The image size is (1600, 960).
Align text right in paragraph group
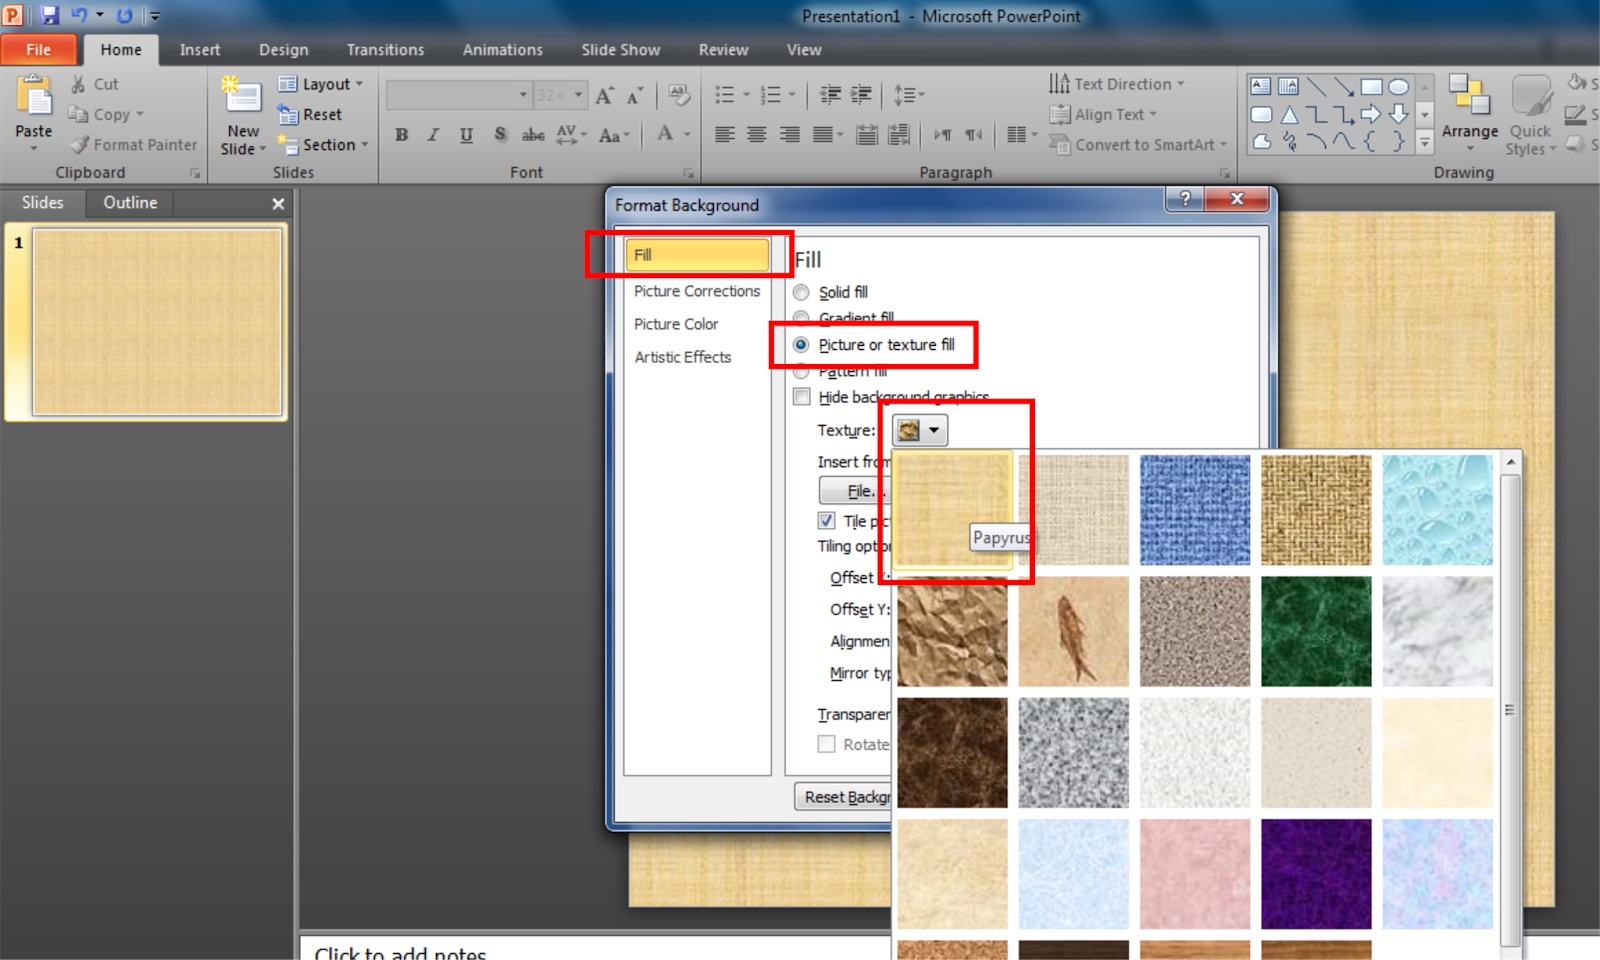pyautogui.click(x=790, y=135)
